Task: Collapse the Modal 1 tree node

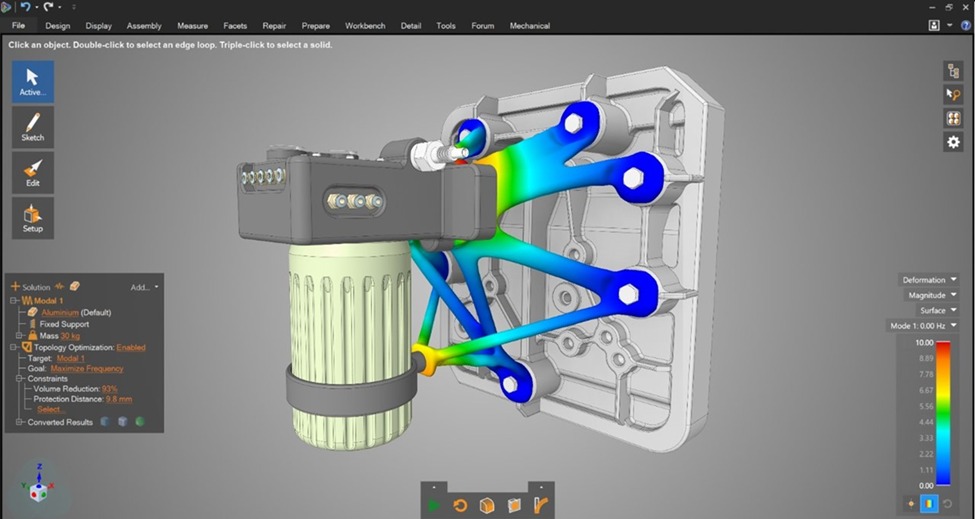Action: point(16,300)
